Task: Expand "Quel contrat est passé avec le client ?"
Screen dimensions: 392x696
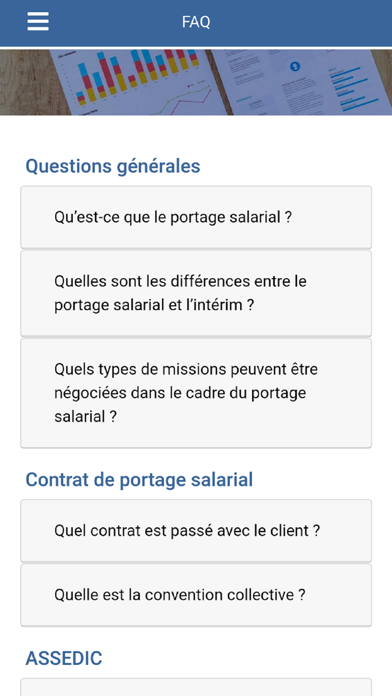Action: click(196, 530)
